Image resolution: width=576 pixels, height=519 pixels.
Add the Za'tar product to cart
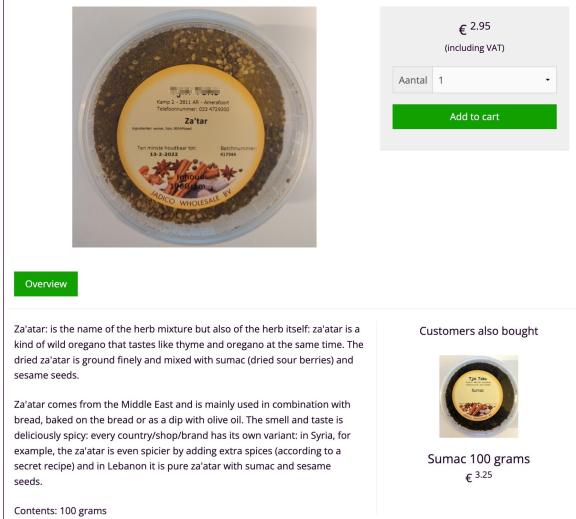(474, 117)
